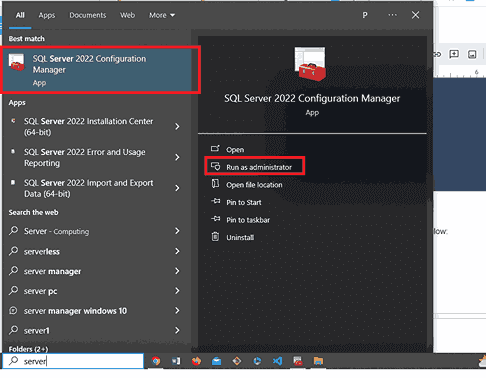Choose the serverless web suggestion
This screenshot has width=486, height=378.
coord(42,251)
